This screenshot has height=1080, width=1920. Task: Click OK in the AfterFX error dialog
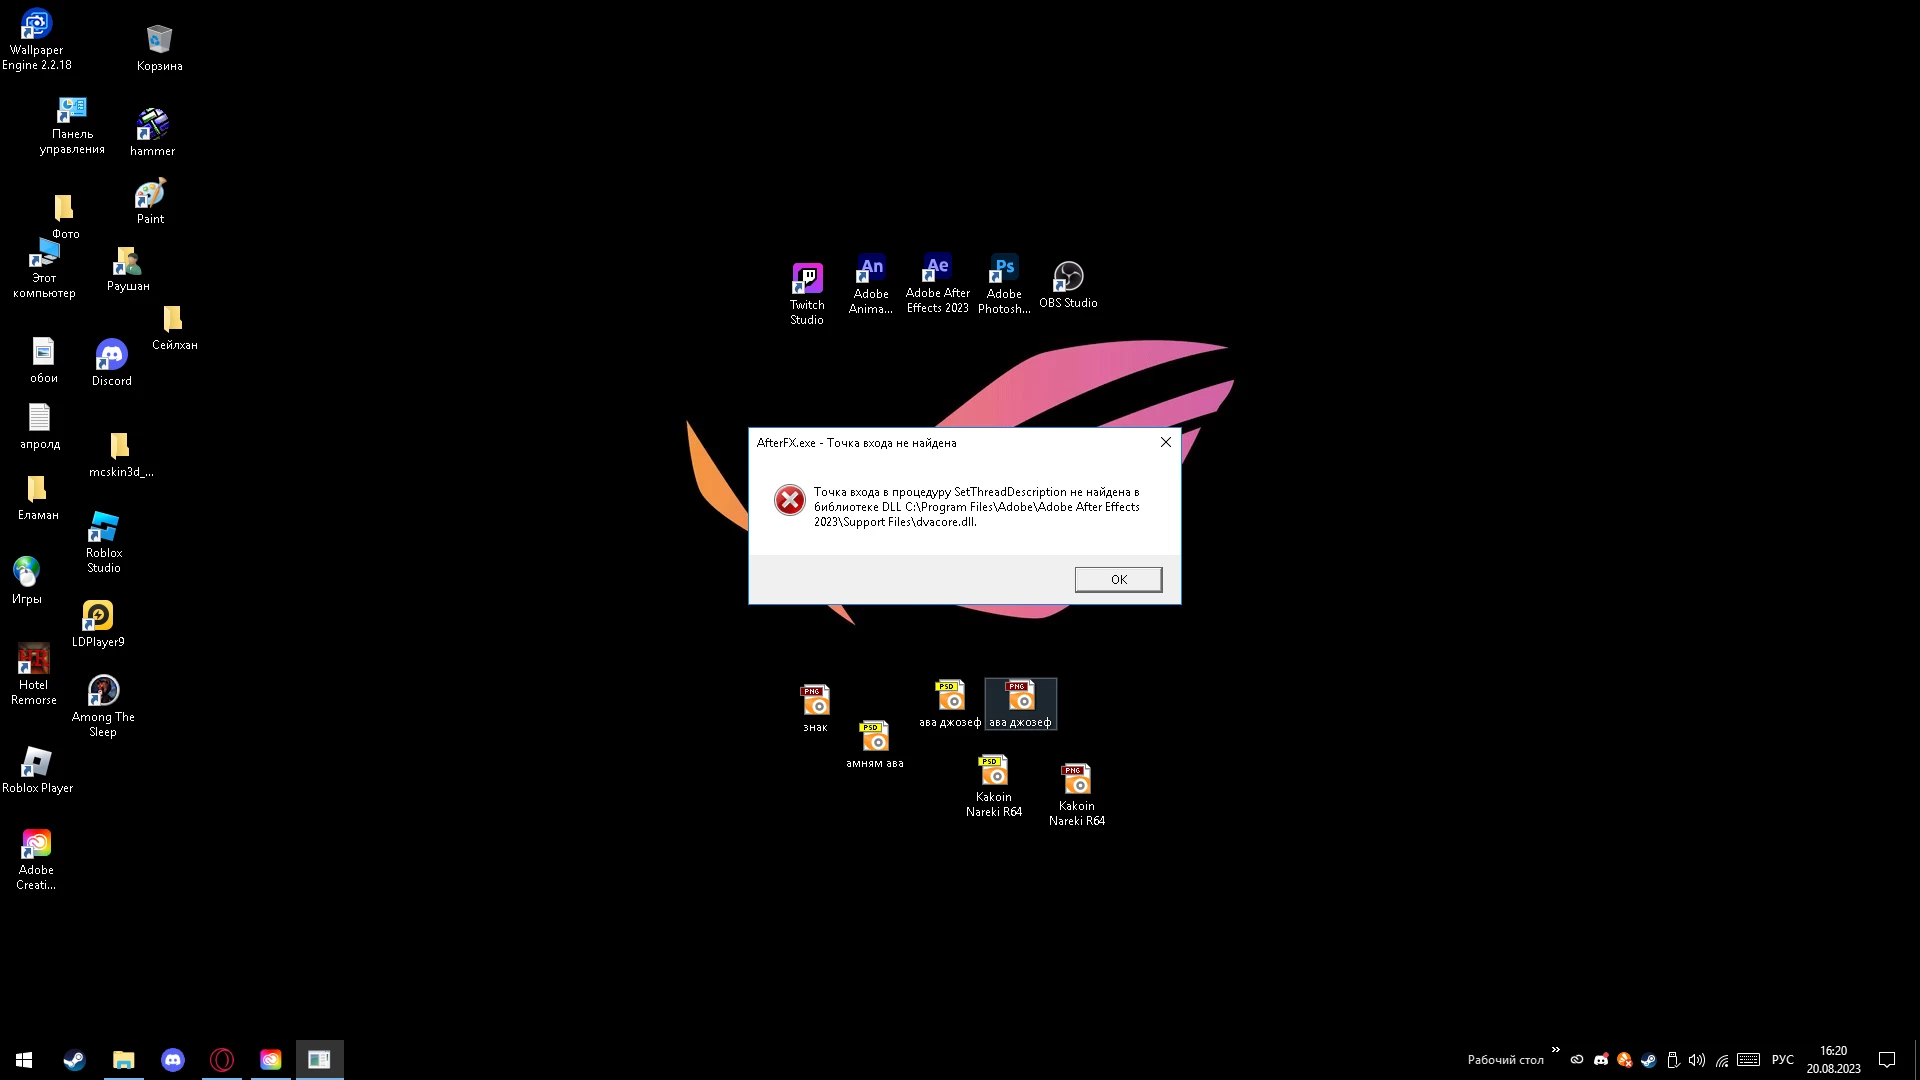[1118, 579]
